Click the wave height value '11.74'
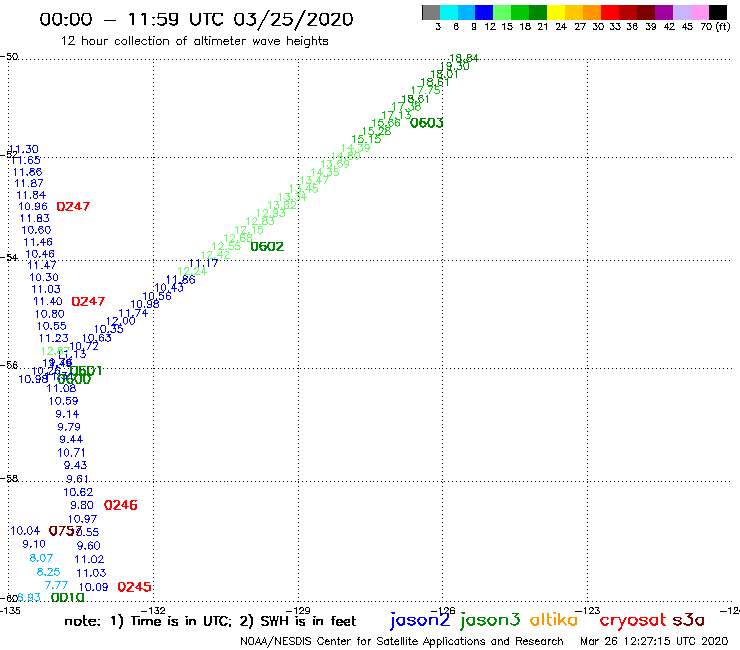 (133, 313)
